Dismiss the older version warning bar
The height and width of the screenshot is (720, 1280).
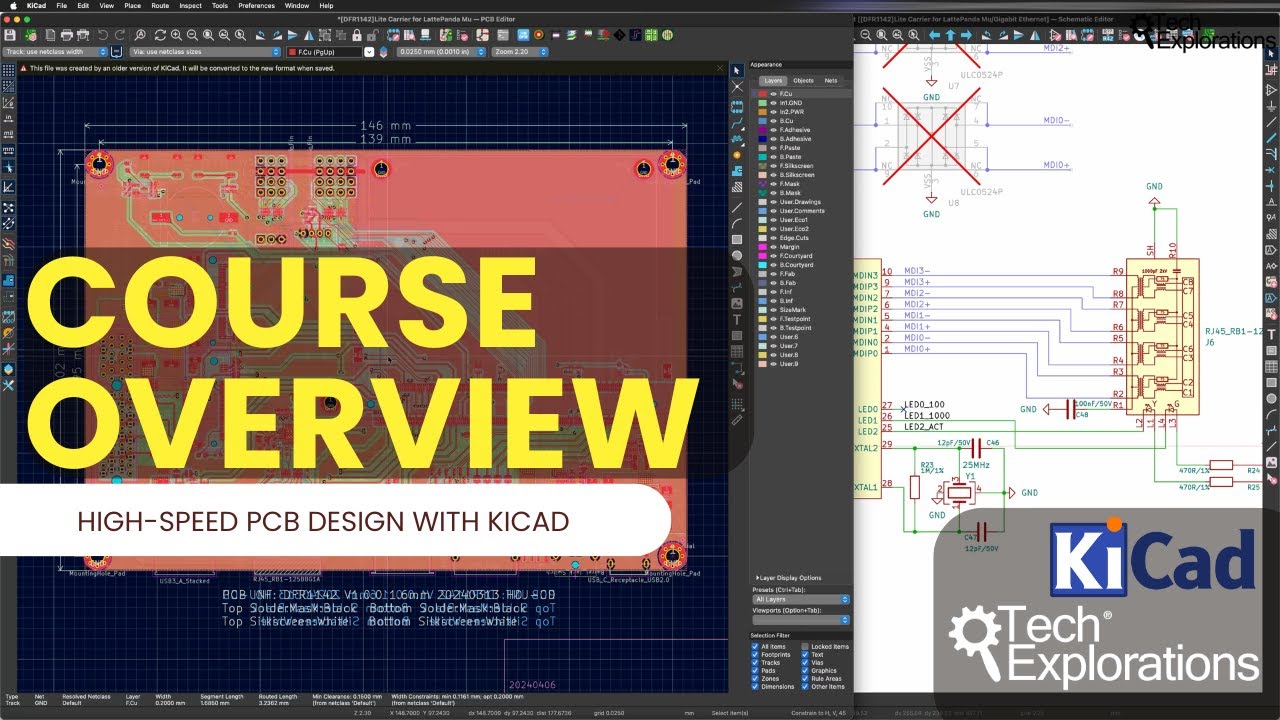pyautogui.click(x=720, y=68)
